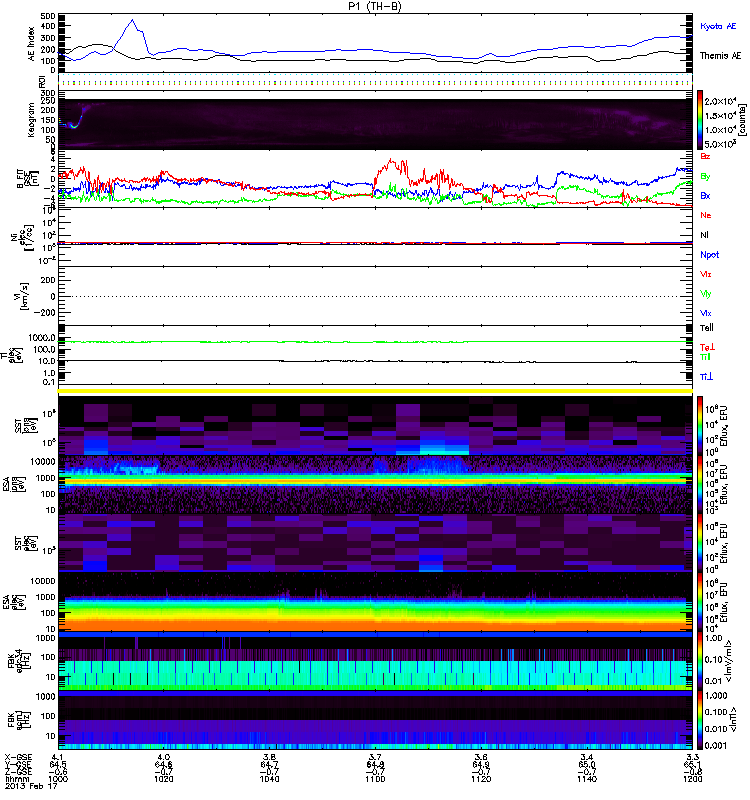Click the 1140 time tick label
This screenshot has height=800, width=750.
click(587, 779)
